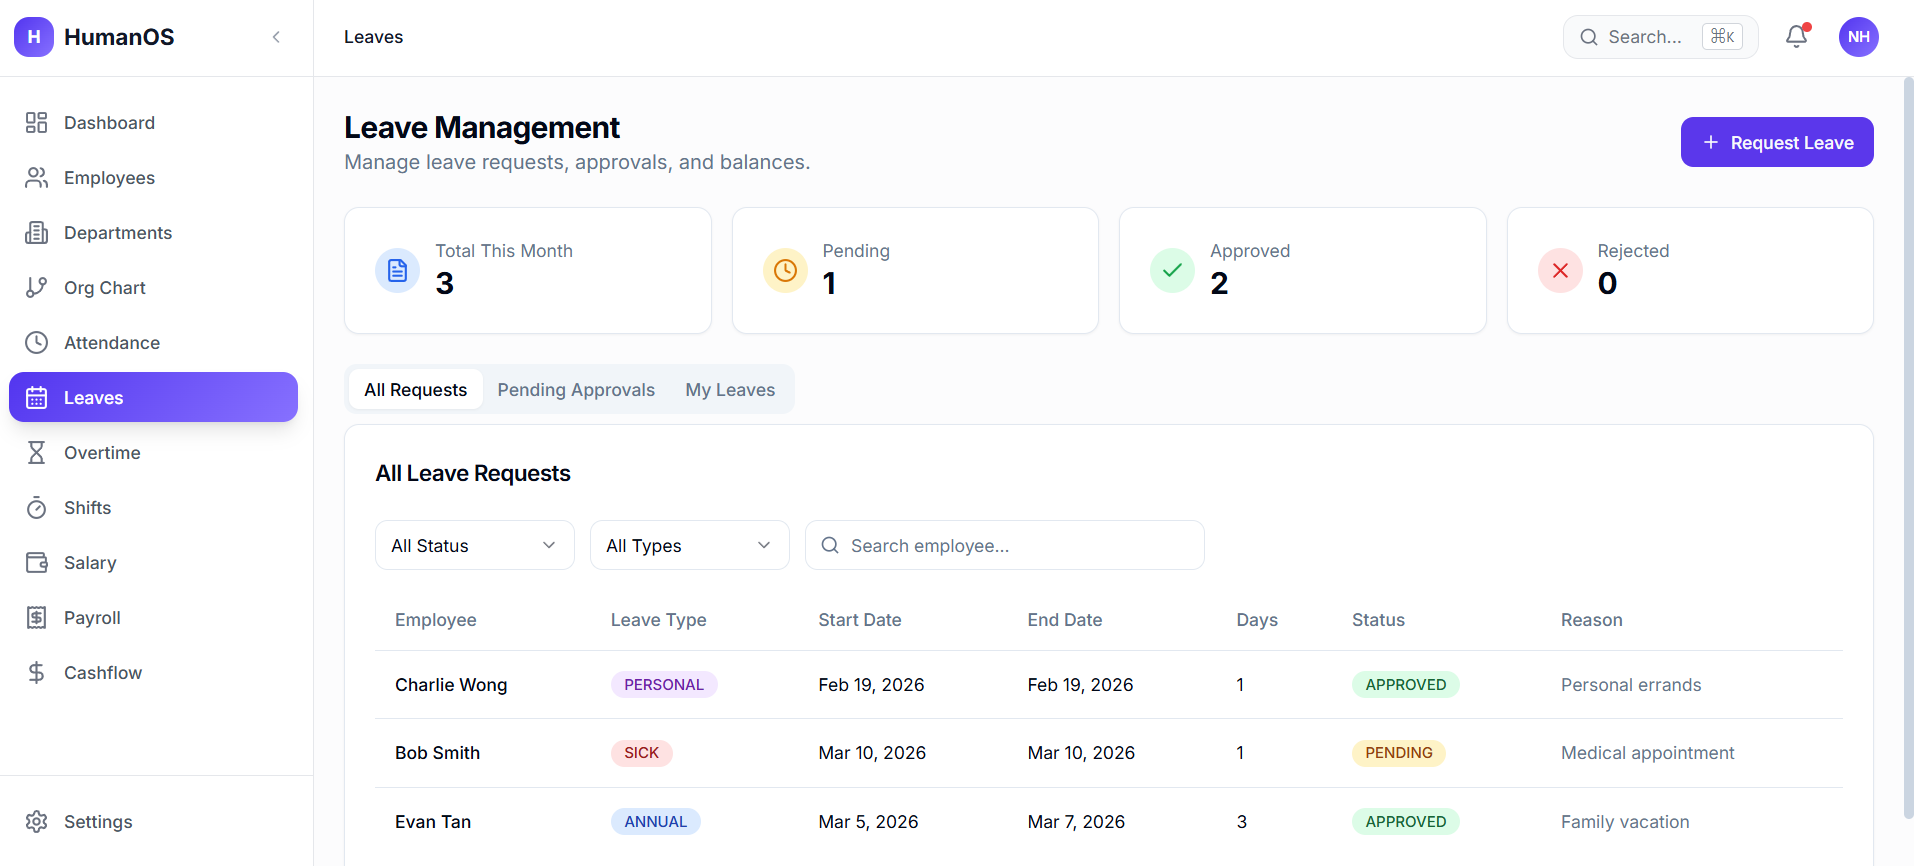Viewport: 1914px width, 866px height.
Task: Click the page vertical scrollbar
Action: tap(1908, 450)
